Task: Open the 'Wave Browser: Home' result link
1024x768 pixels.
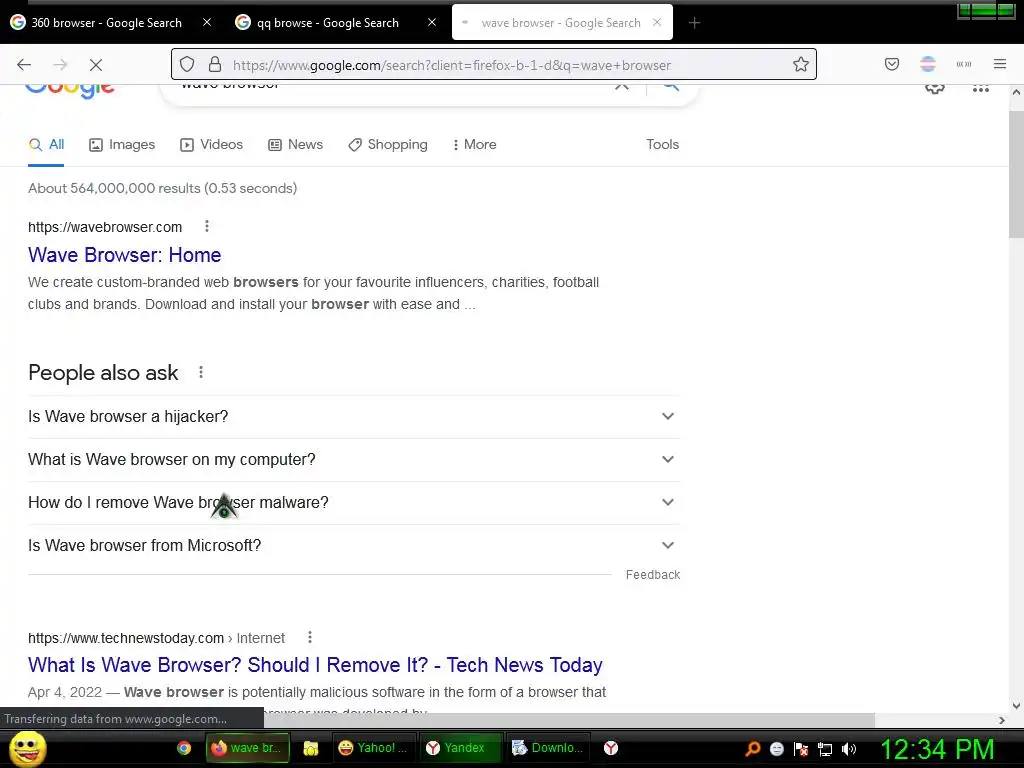Action: [x=125, y=255]
